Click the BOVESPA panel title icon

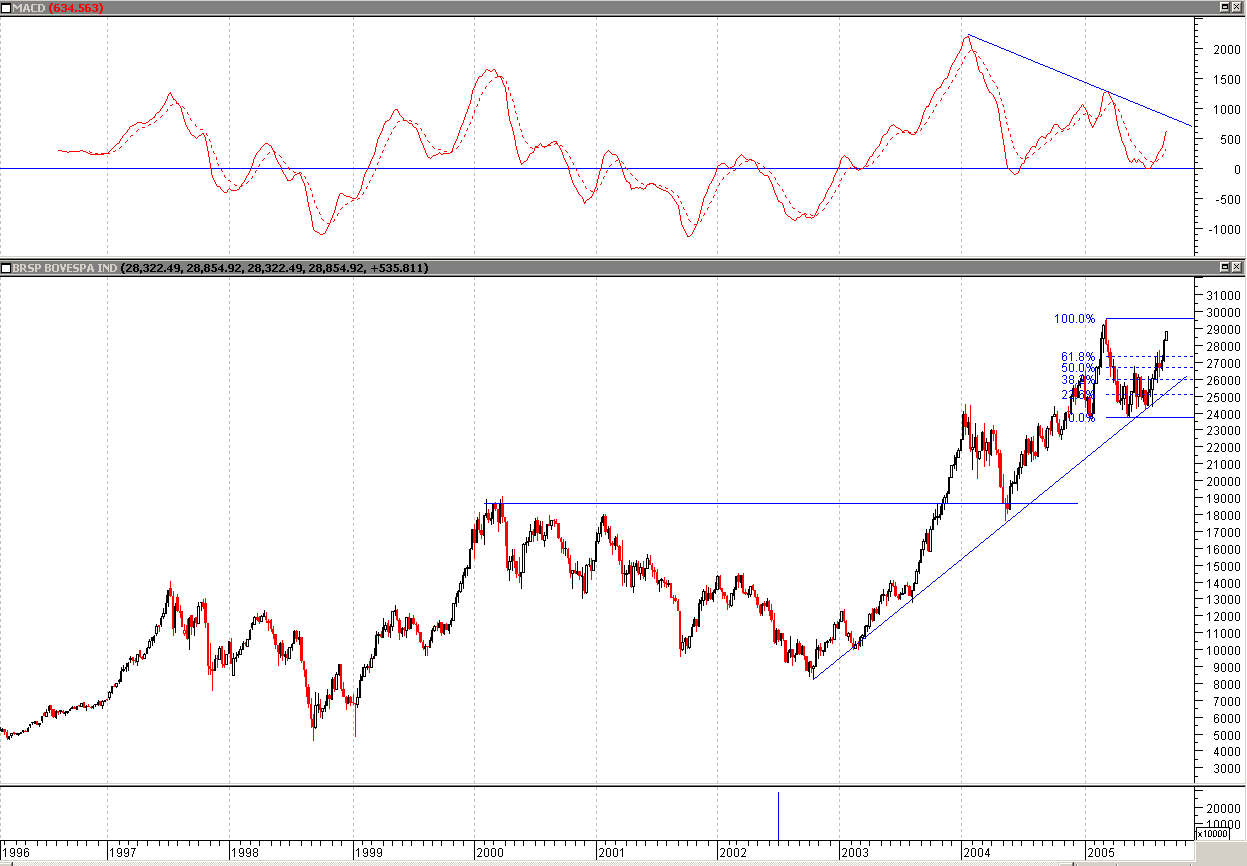point(6,267)
